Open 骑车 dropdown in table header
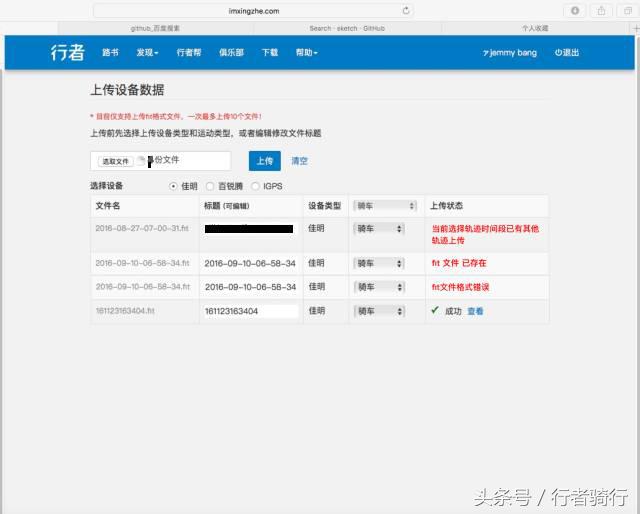 (385, 206)
